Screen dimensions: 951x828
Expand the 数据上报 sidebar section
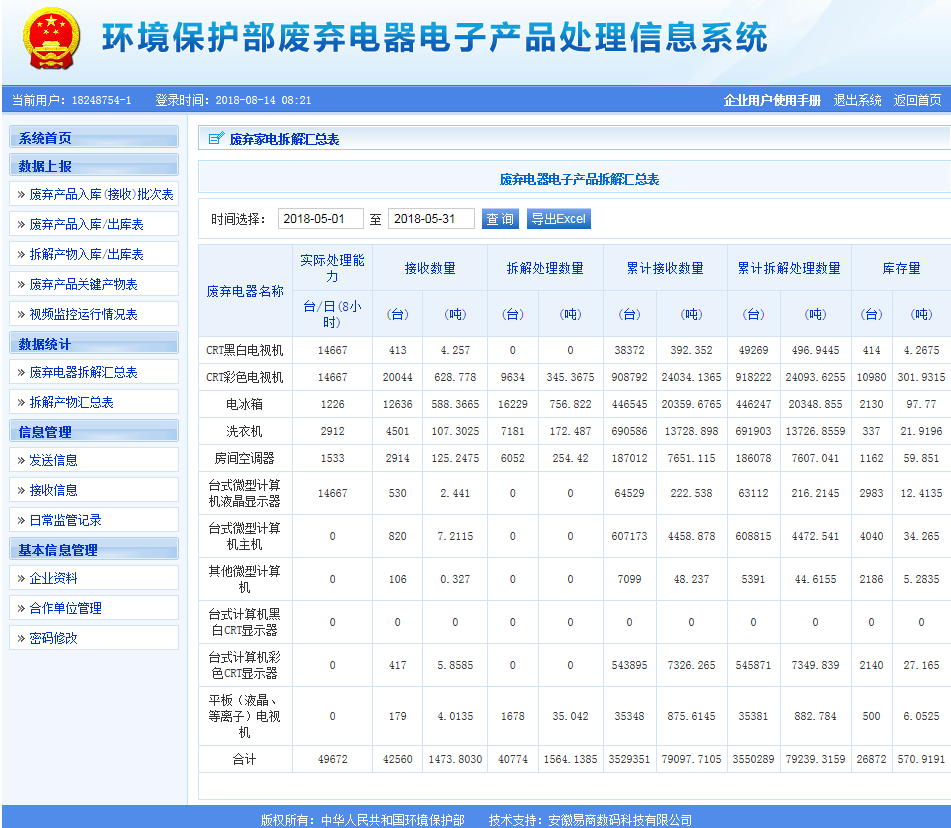click(x=46, y=166)
